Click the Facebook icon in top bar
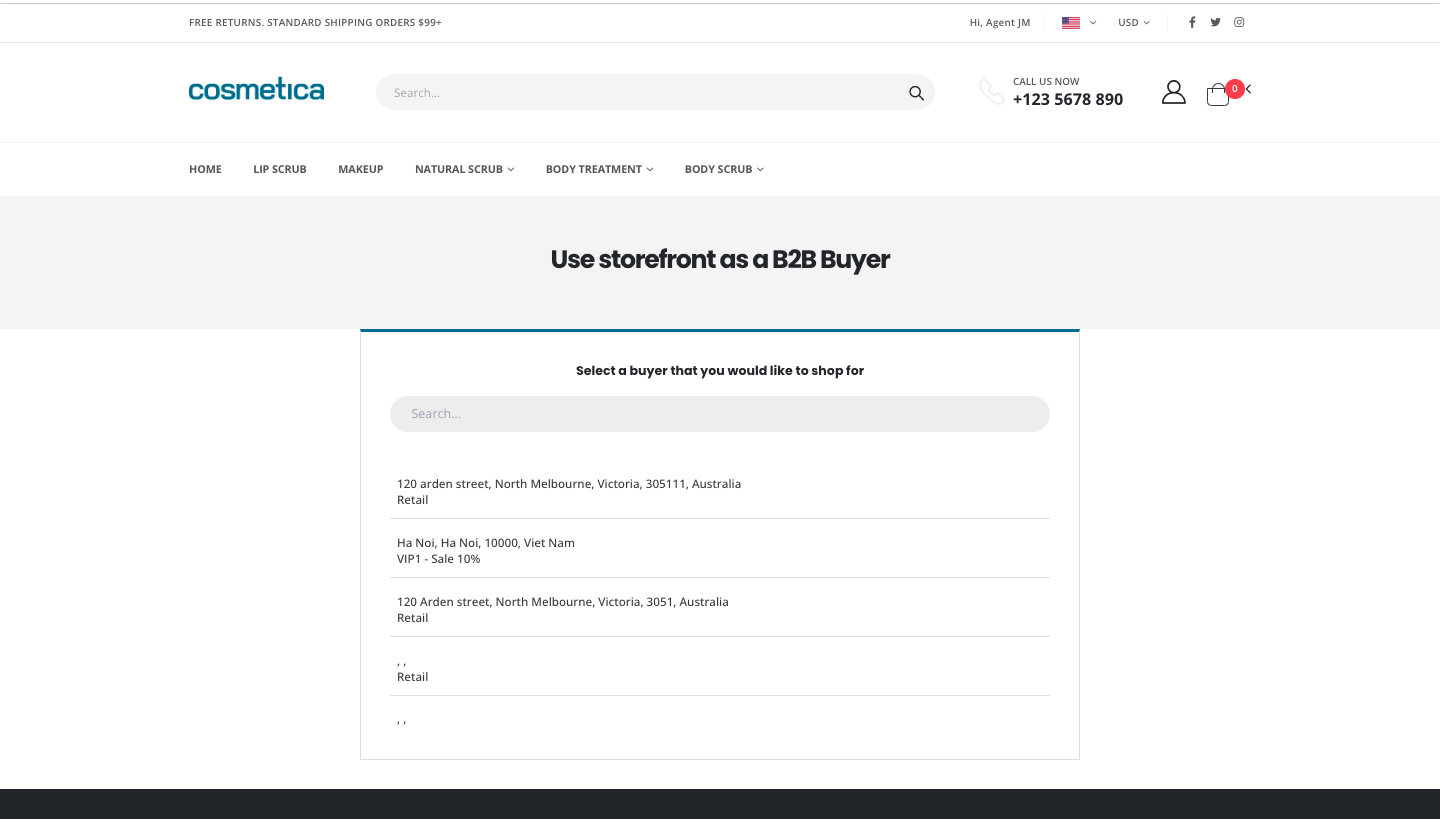This screenshot has width=1440, height=819. tap(1191, 22)
